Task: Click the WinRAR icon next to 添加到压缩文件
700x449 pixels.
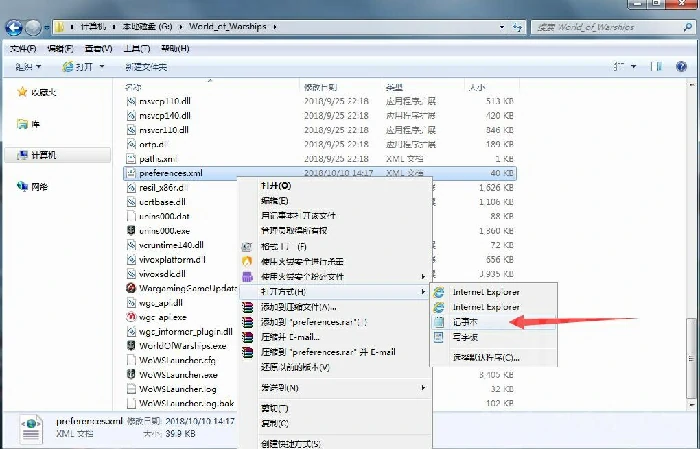Action: click(x=248, y=307)
